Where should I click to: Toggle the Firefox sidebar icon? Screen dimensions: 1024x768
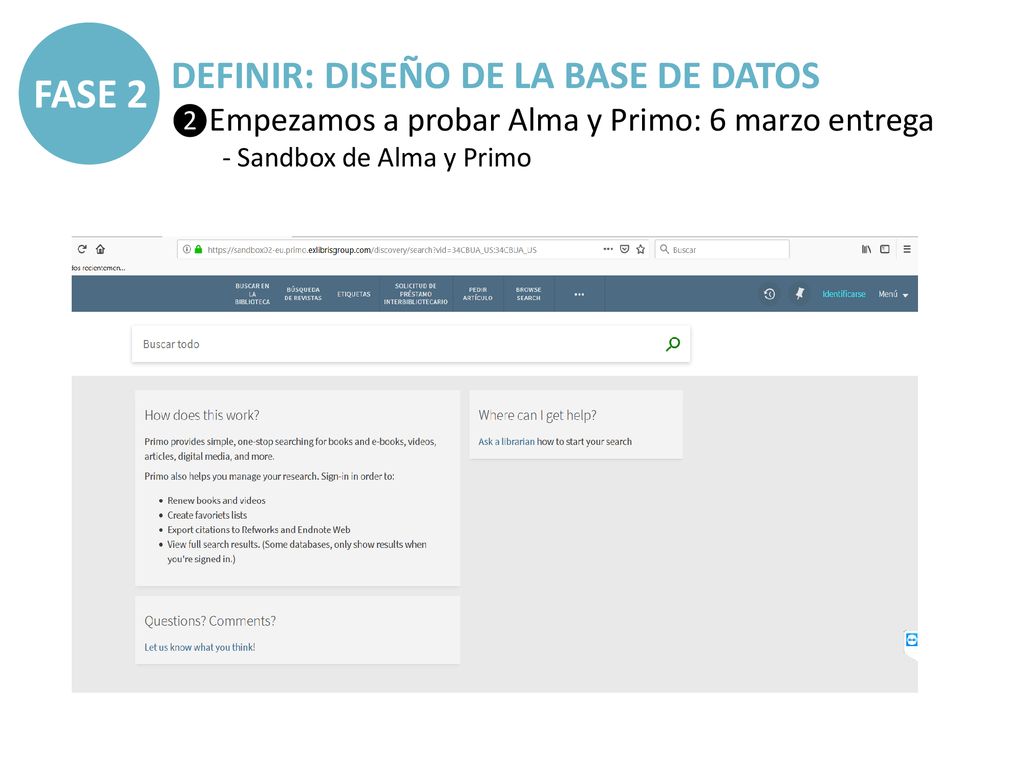pos(885,249)
